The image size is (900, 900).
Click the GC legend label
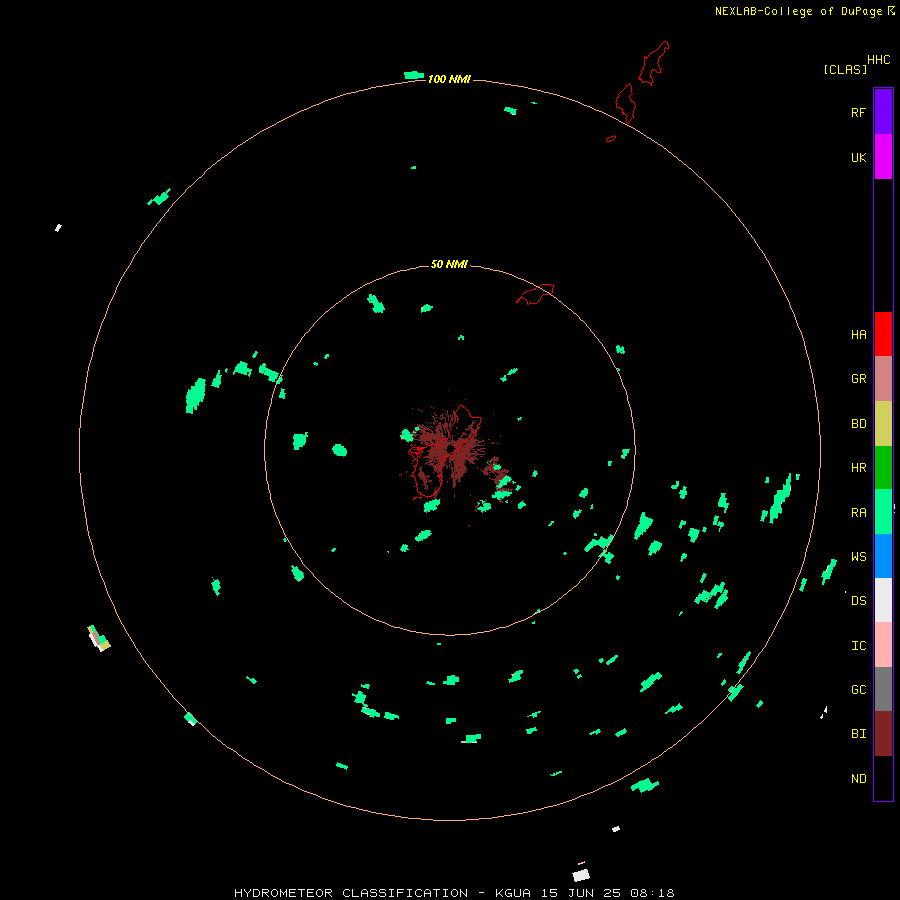[x=858, y=690]
